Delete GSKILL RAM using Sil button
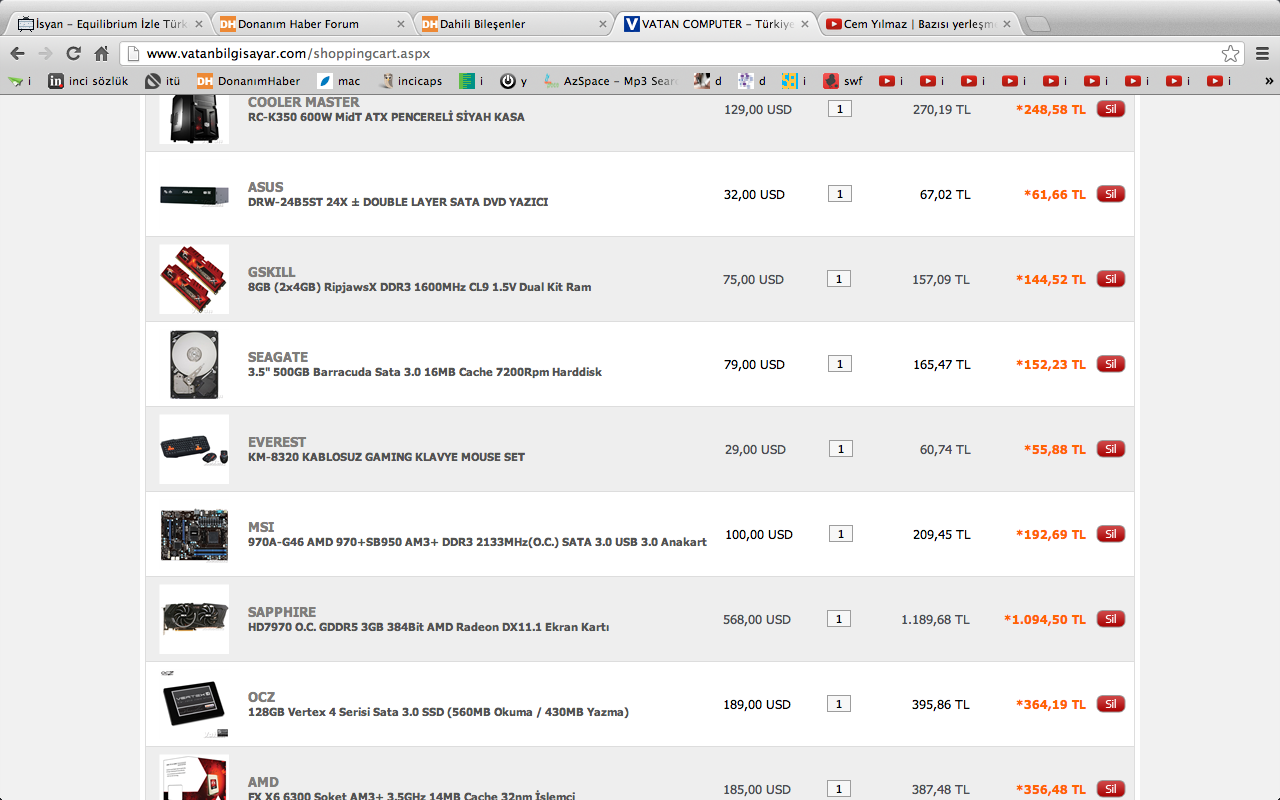 pos(1110,279)
